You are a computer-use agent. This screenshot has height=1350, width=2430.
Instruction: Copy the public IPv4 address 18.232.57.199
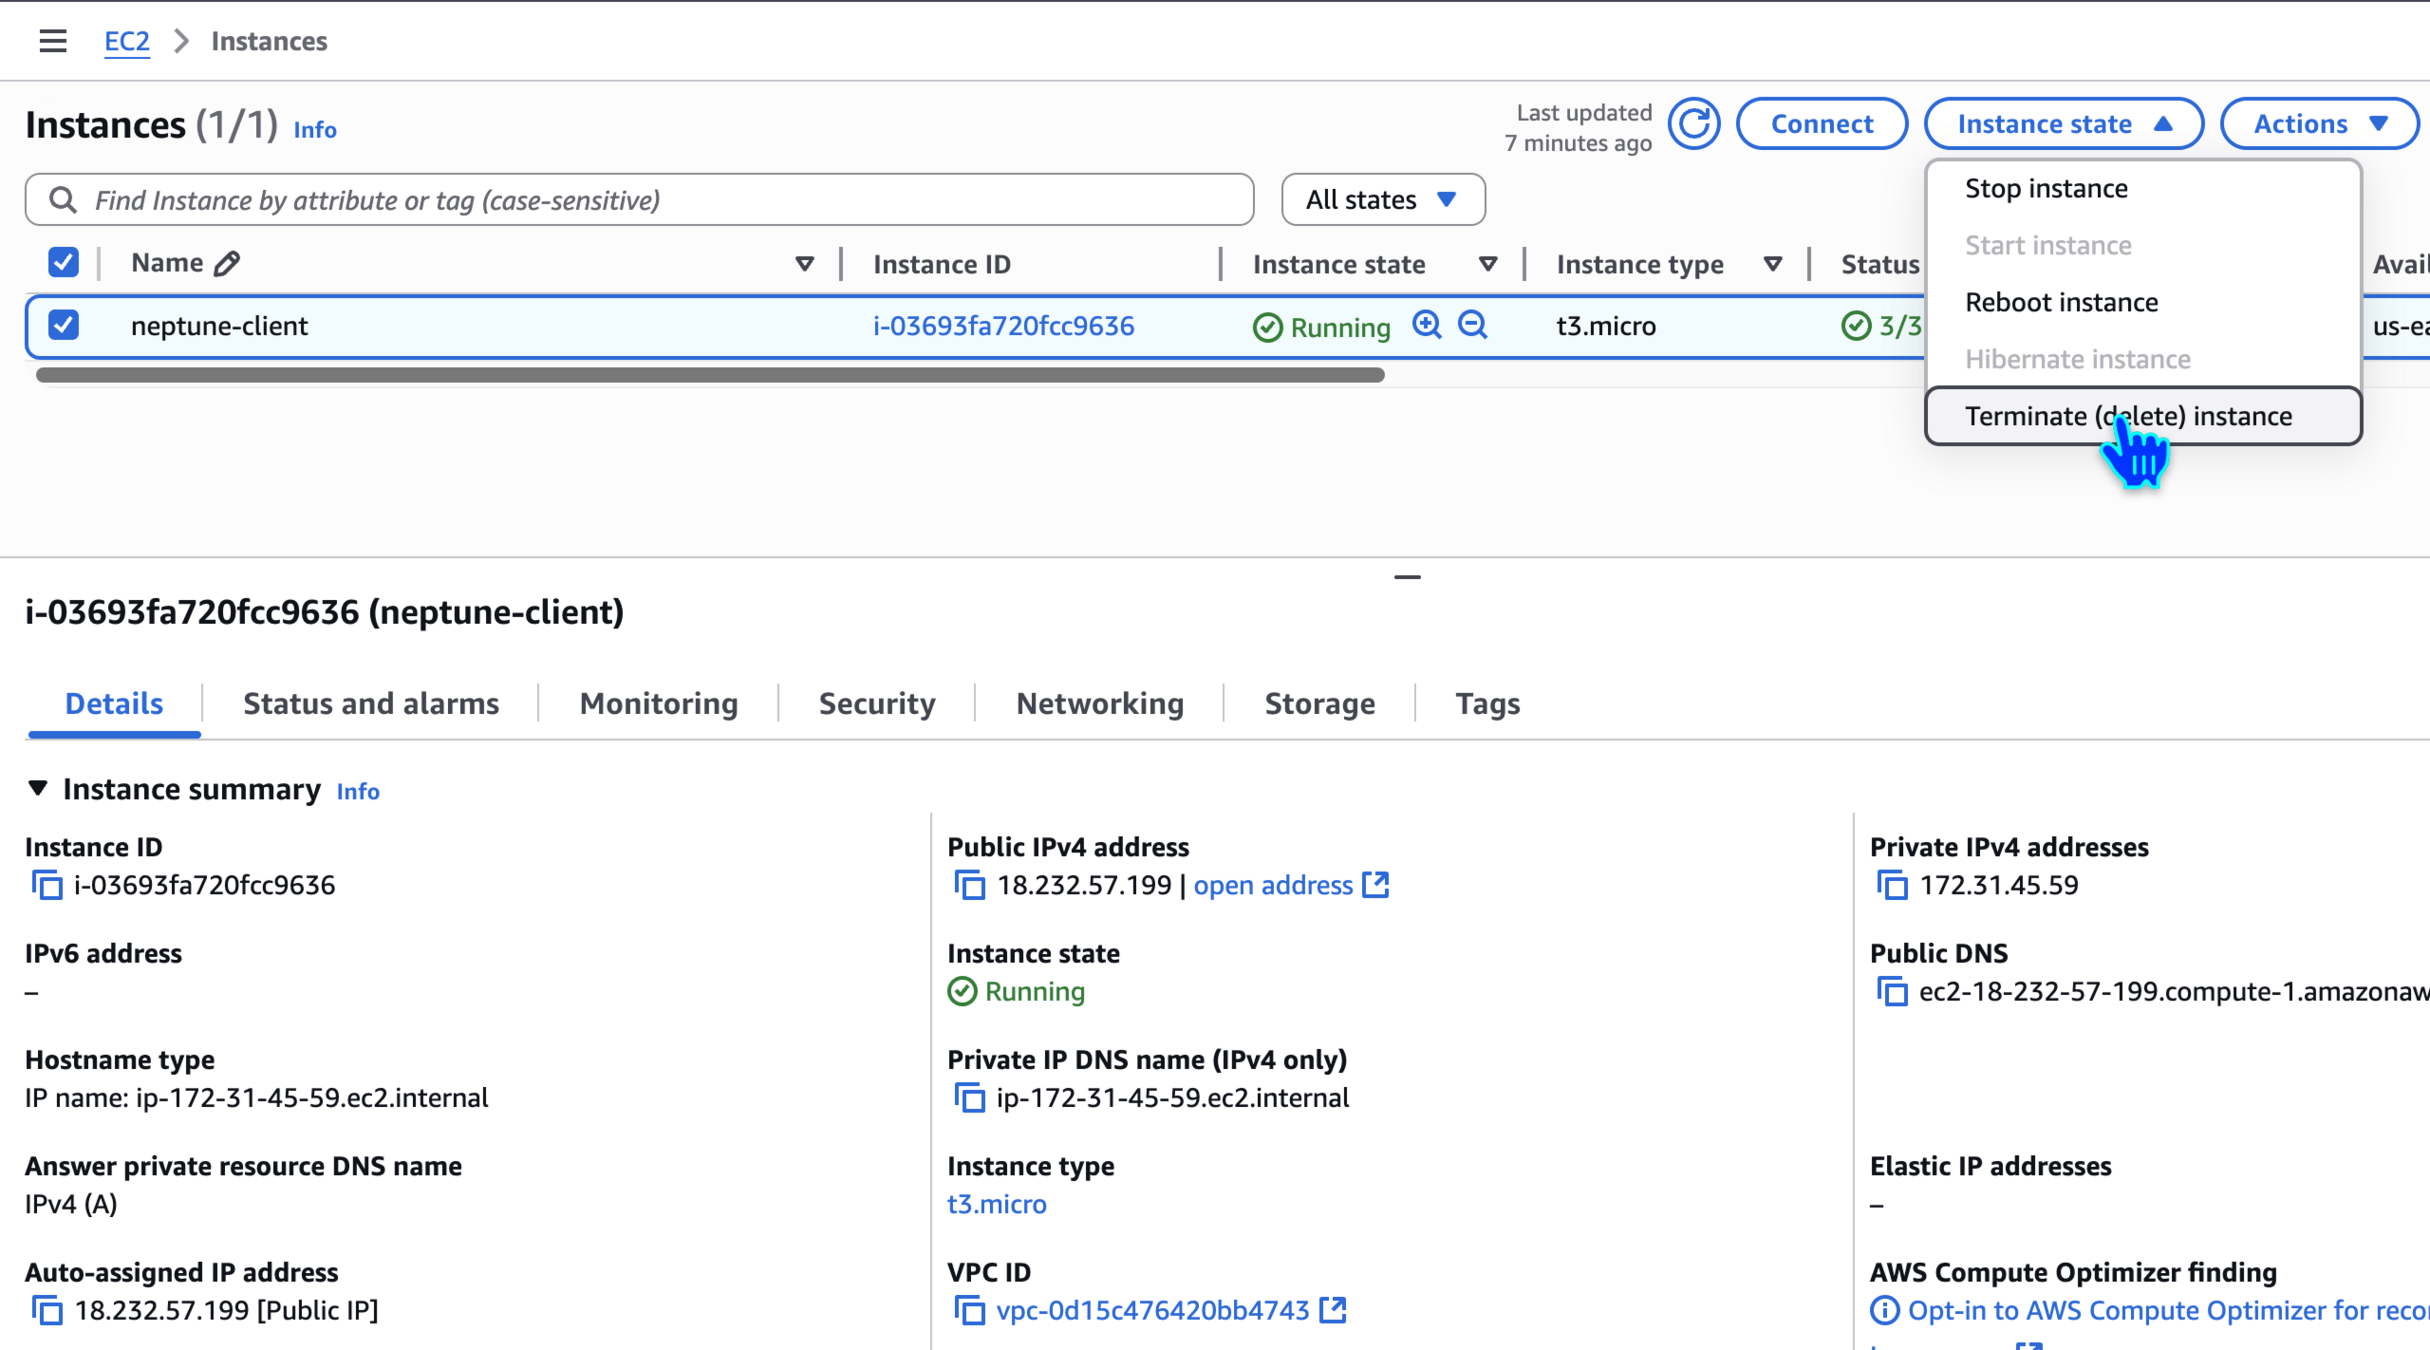pos(969,885)
